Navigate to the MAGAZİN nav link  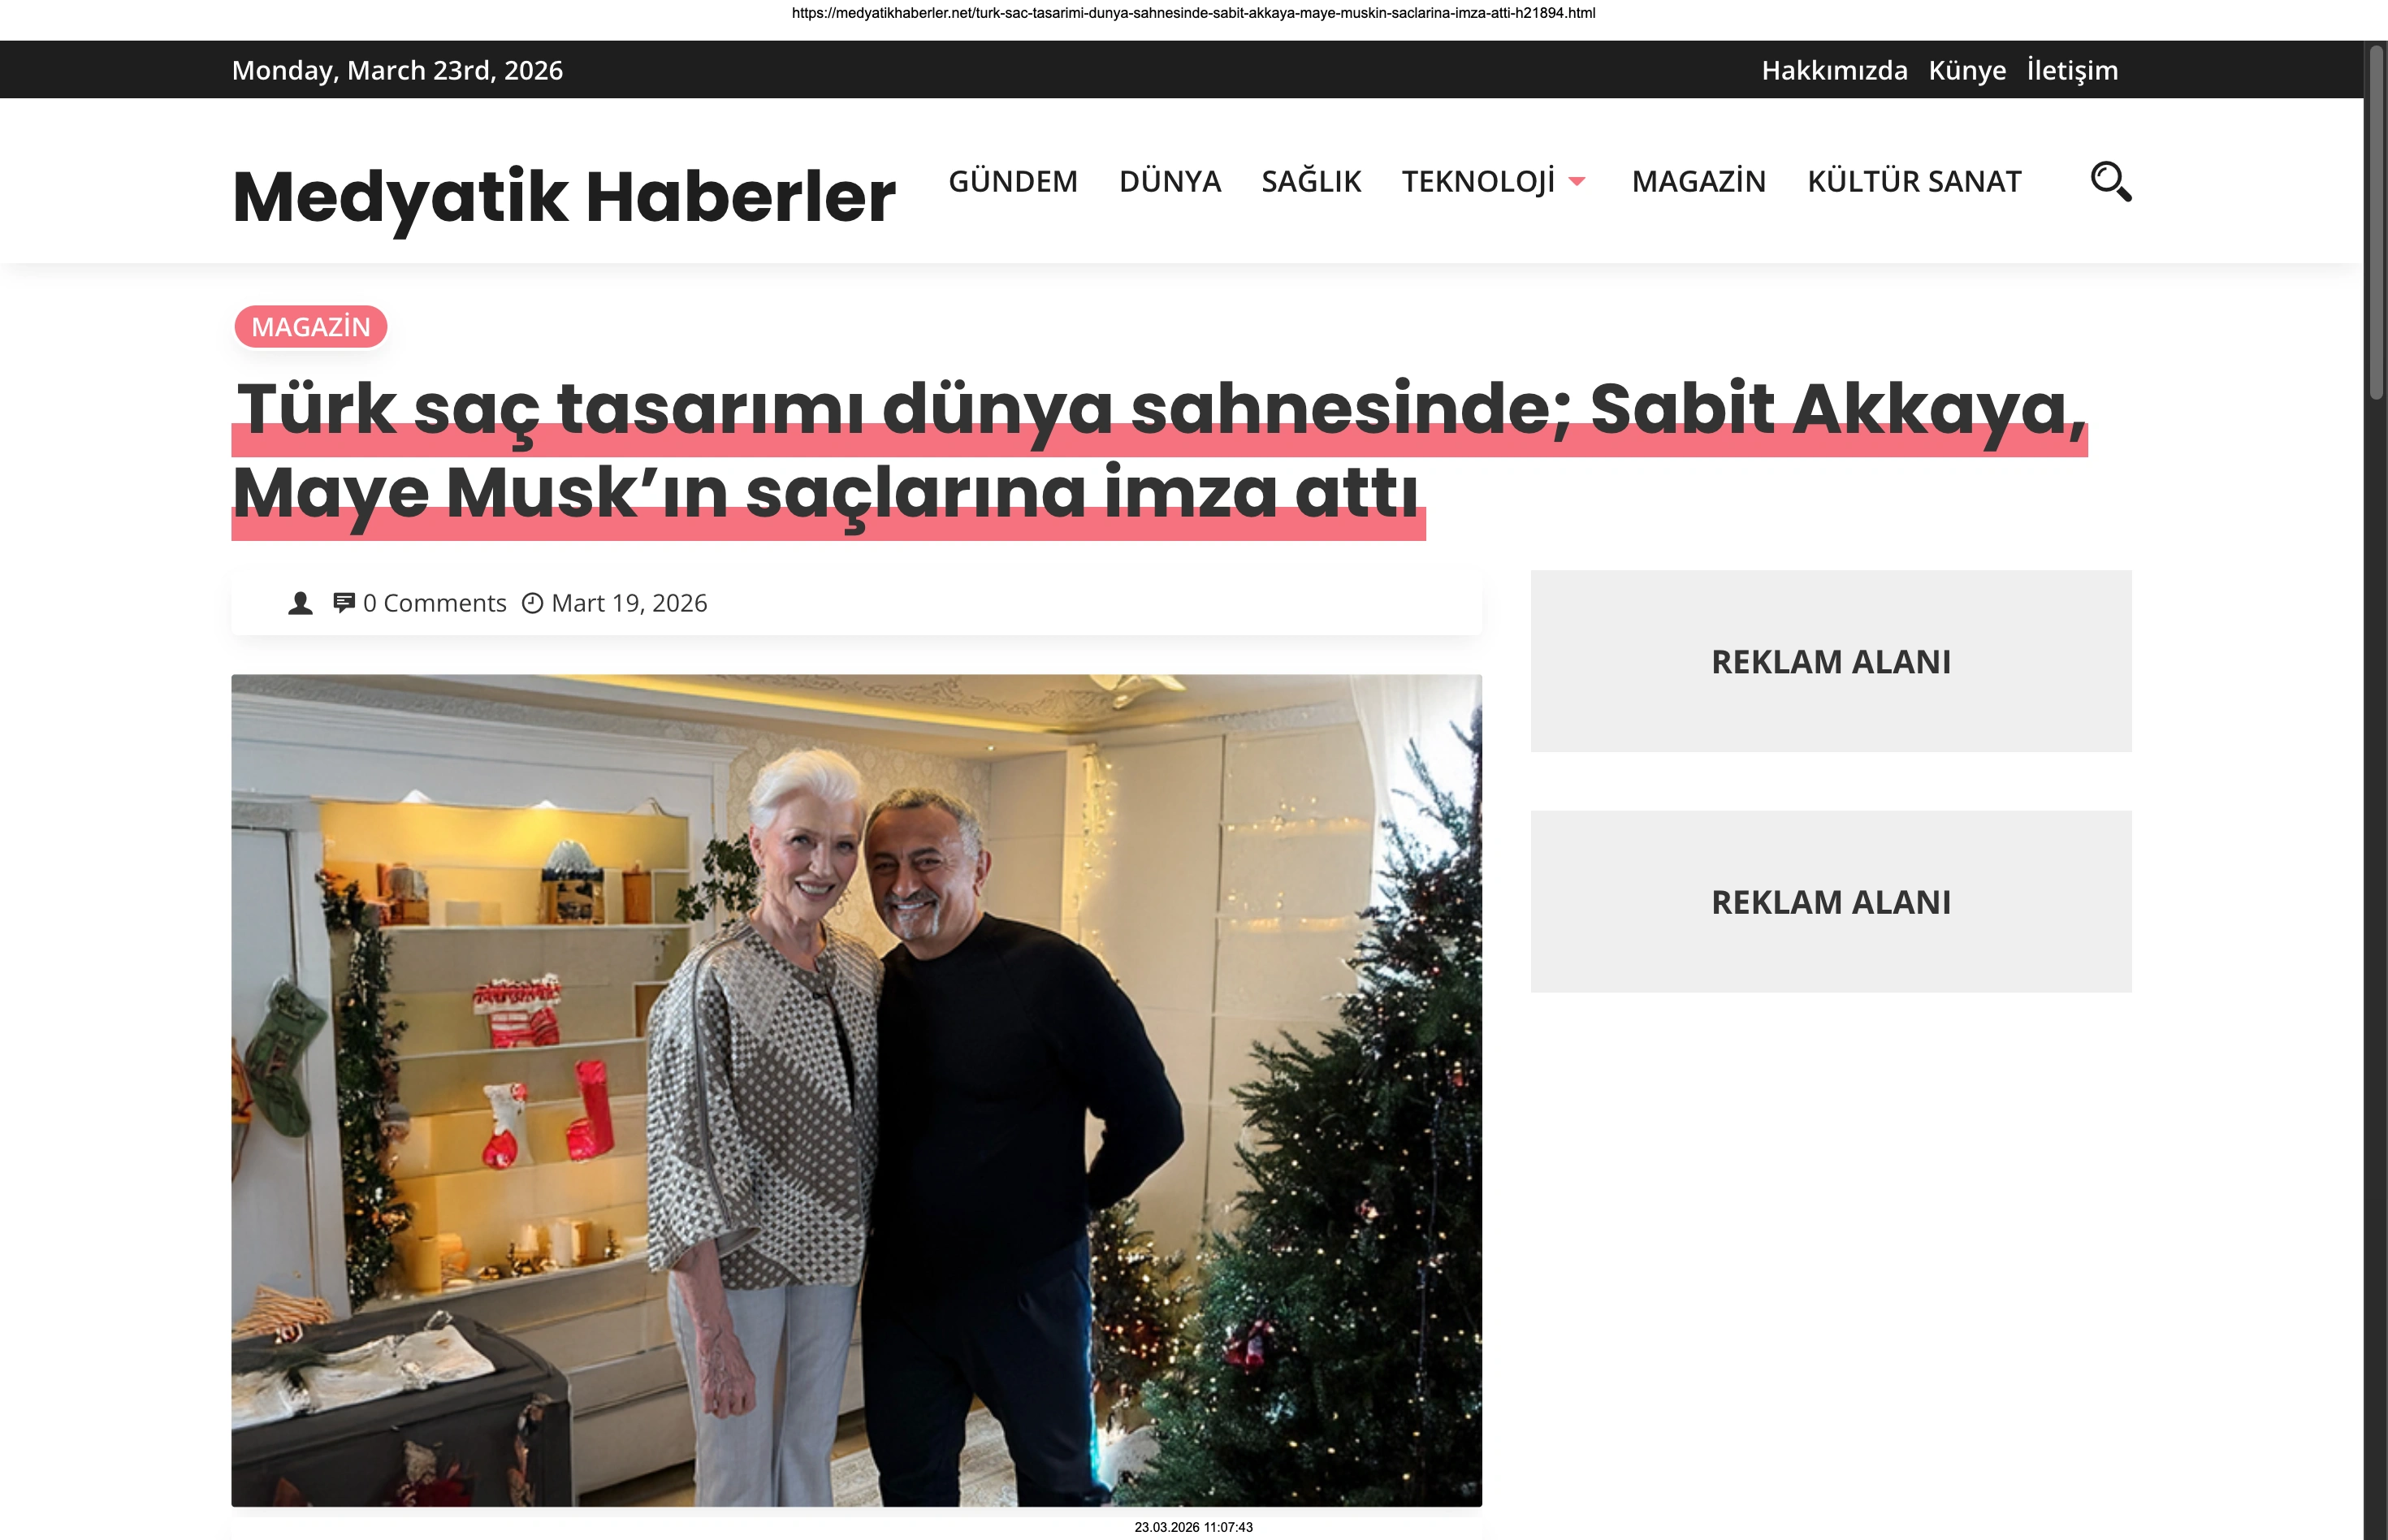(1699, 181)
